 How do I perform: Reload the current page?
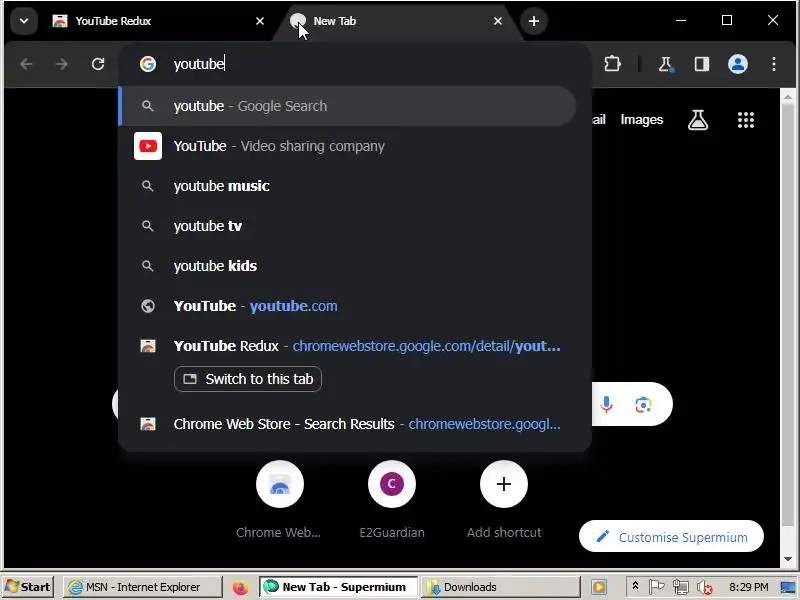pos(98,64)
